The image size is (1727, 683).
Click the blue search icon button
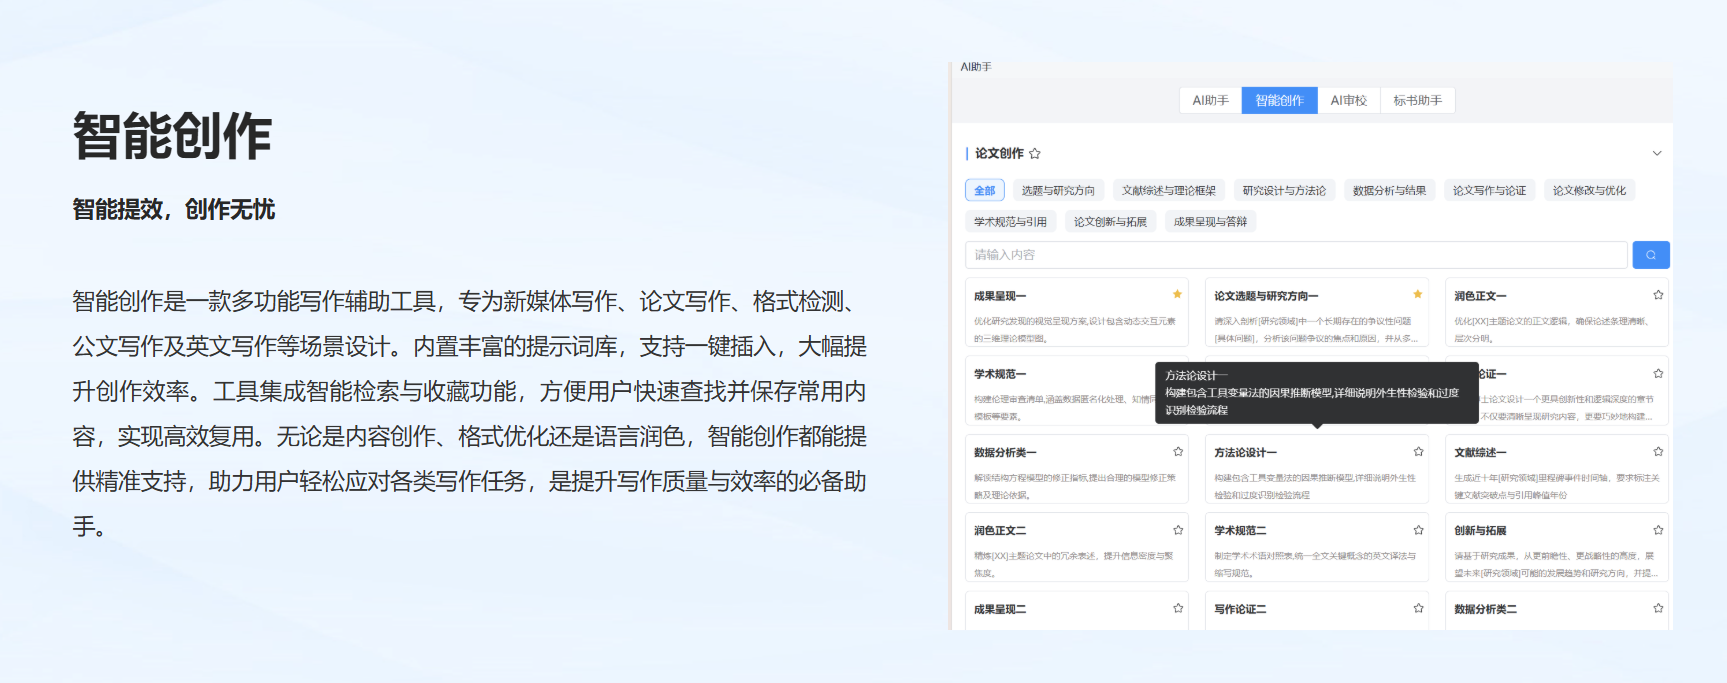coord(1650,255)
